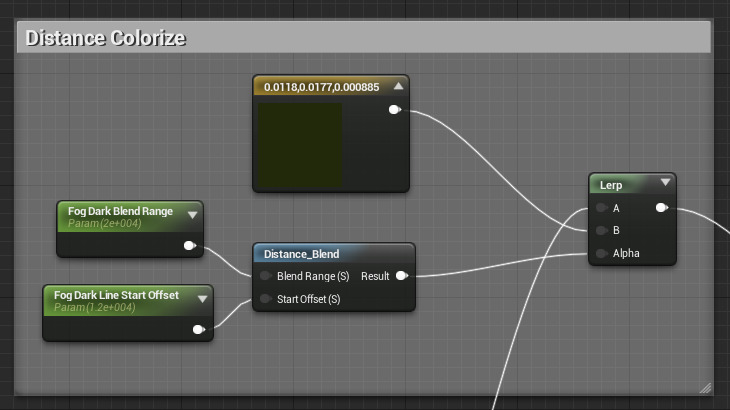This screenshot has height=410, width=730.
Task: Click the comment box resize handle
Action: point(705,387)
